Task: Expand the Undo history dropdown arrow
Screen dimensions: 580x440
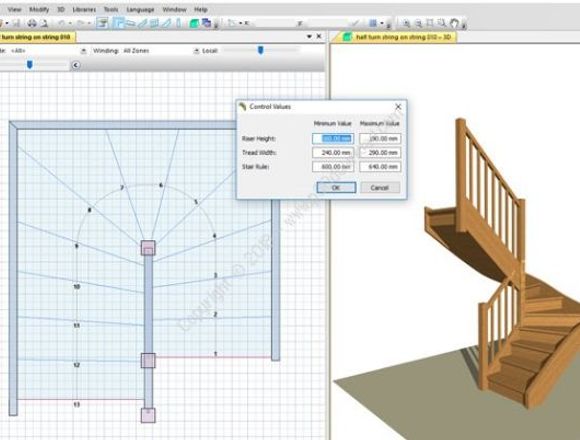Action: (x=70, y=23)
